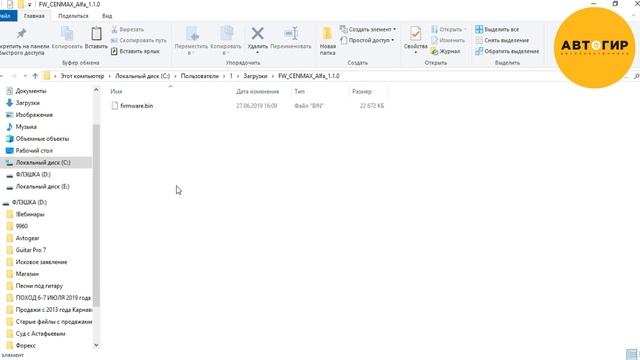This screenshot has width=640, height=360.
Task: Click Вставить ярлык
Action: click(x=135, y=51)
